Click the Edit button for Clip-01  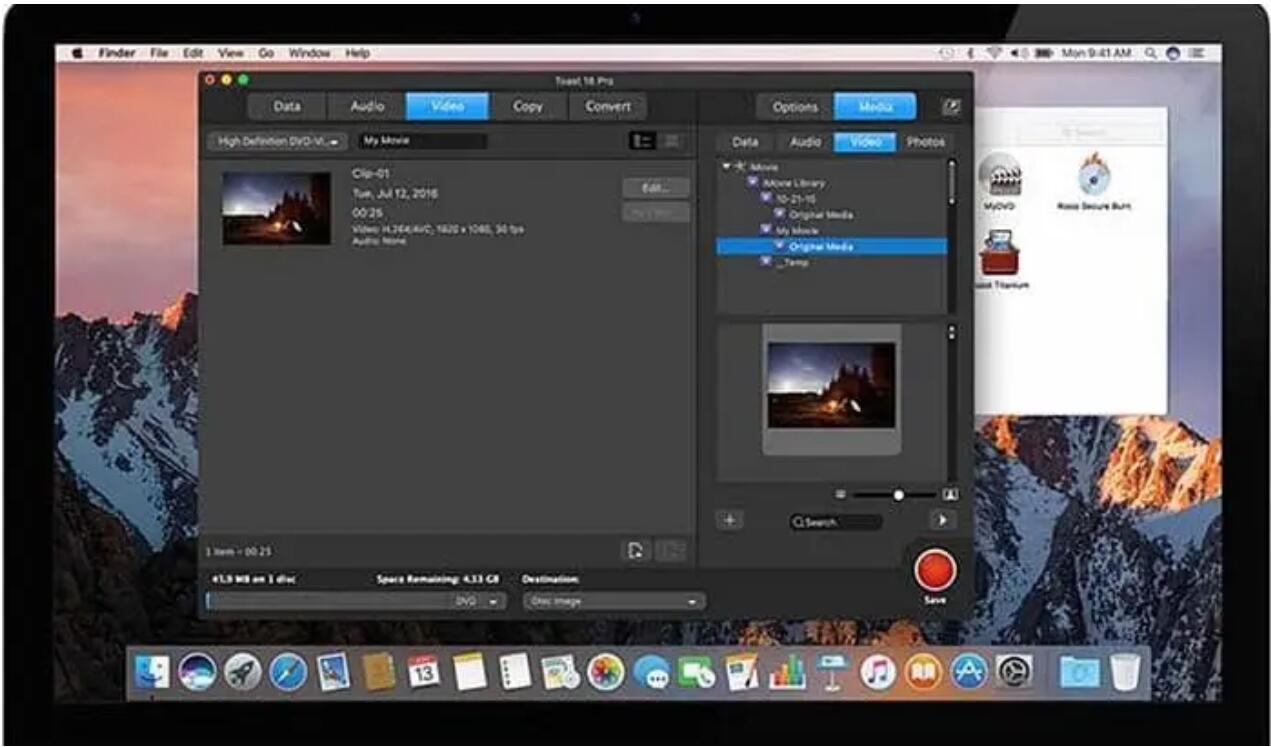click(656, 188)
